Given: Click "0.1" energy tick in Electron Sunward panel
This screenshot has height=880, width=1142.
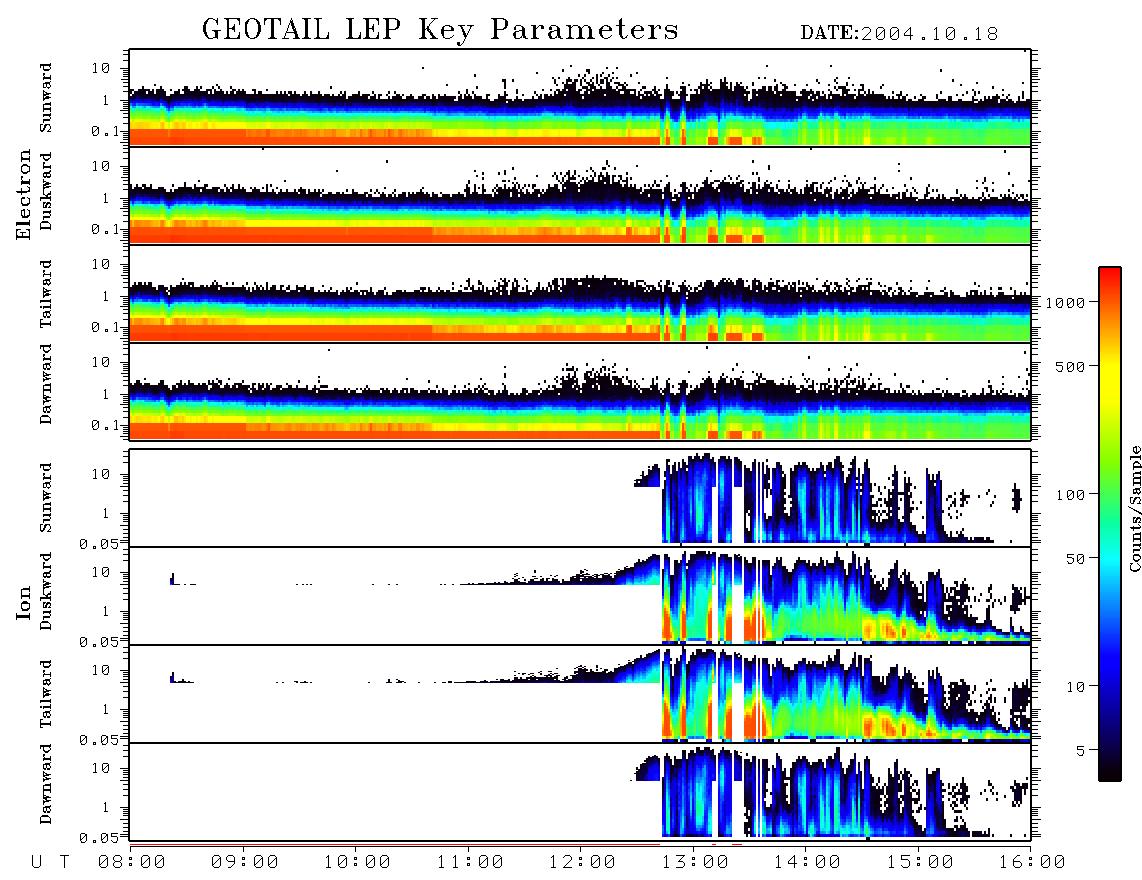Looking at the screenshot, I should coord(105,131).
